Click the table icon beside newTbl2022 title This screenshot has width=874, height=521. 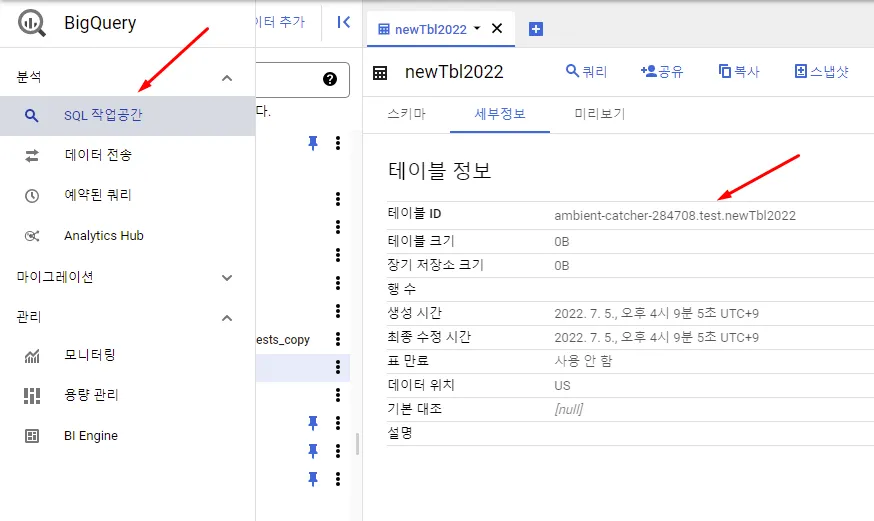coord(380,73)
